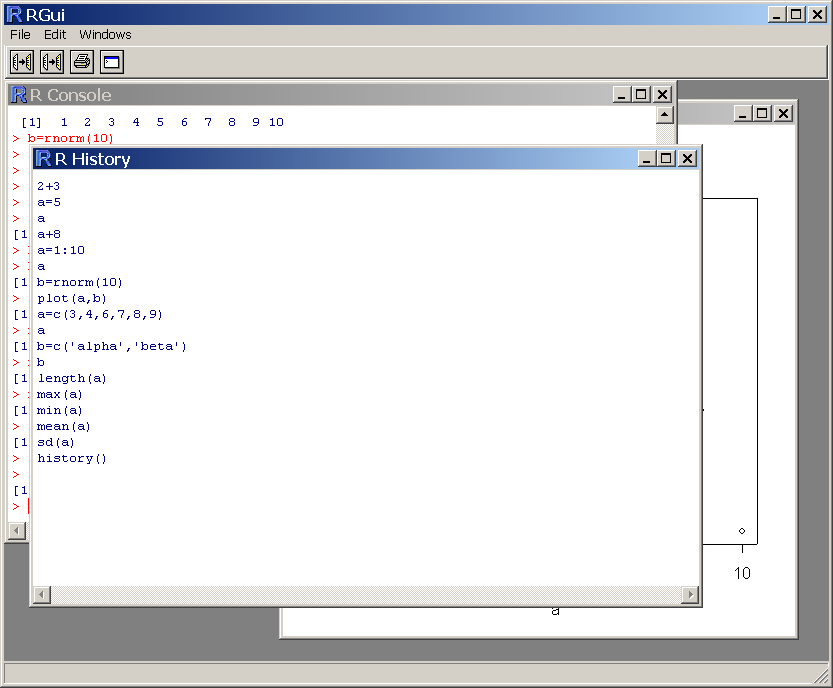Screen dimensions: 833x688
Task: Open the Edit menu
Action: pos(55,34)
